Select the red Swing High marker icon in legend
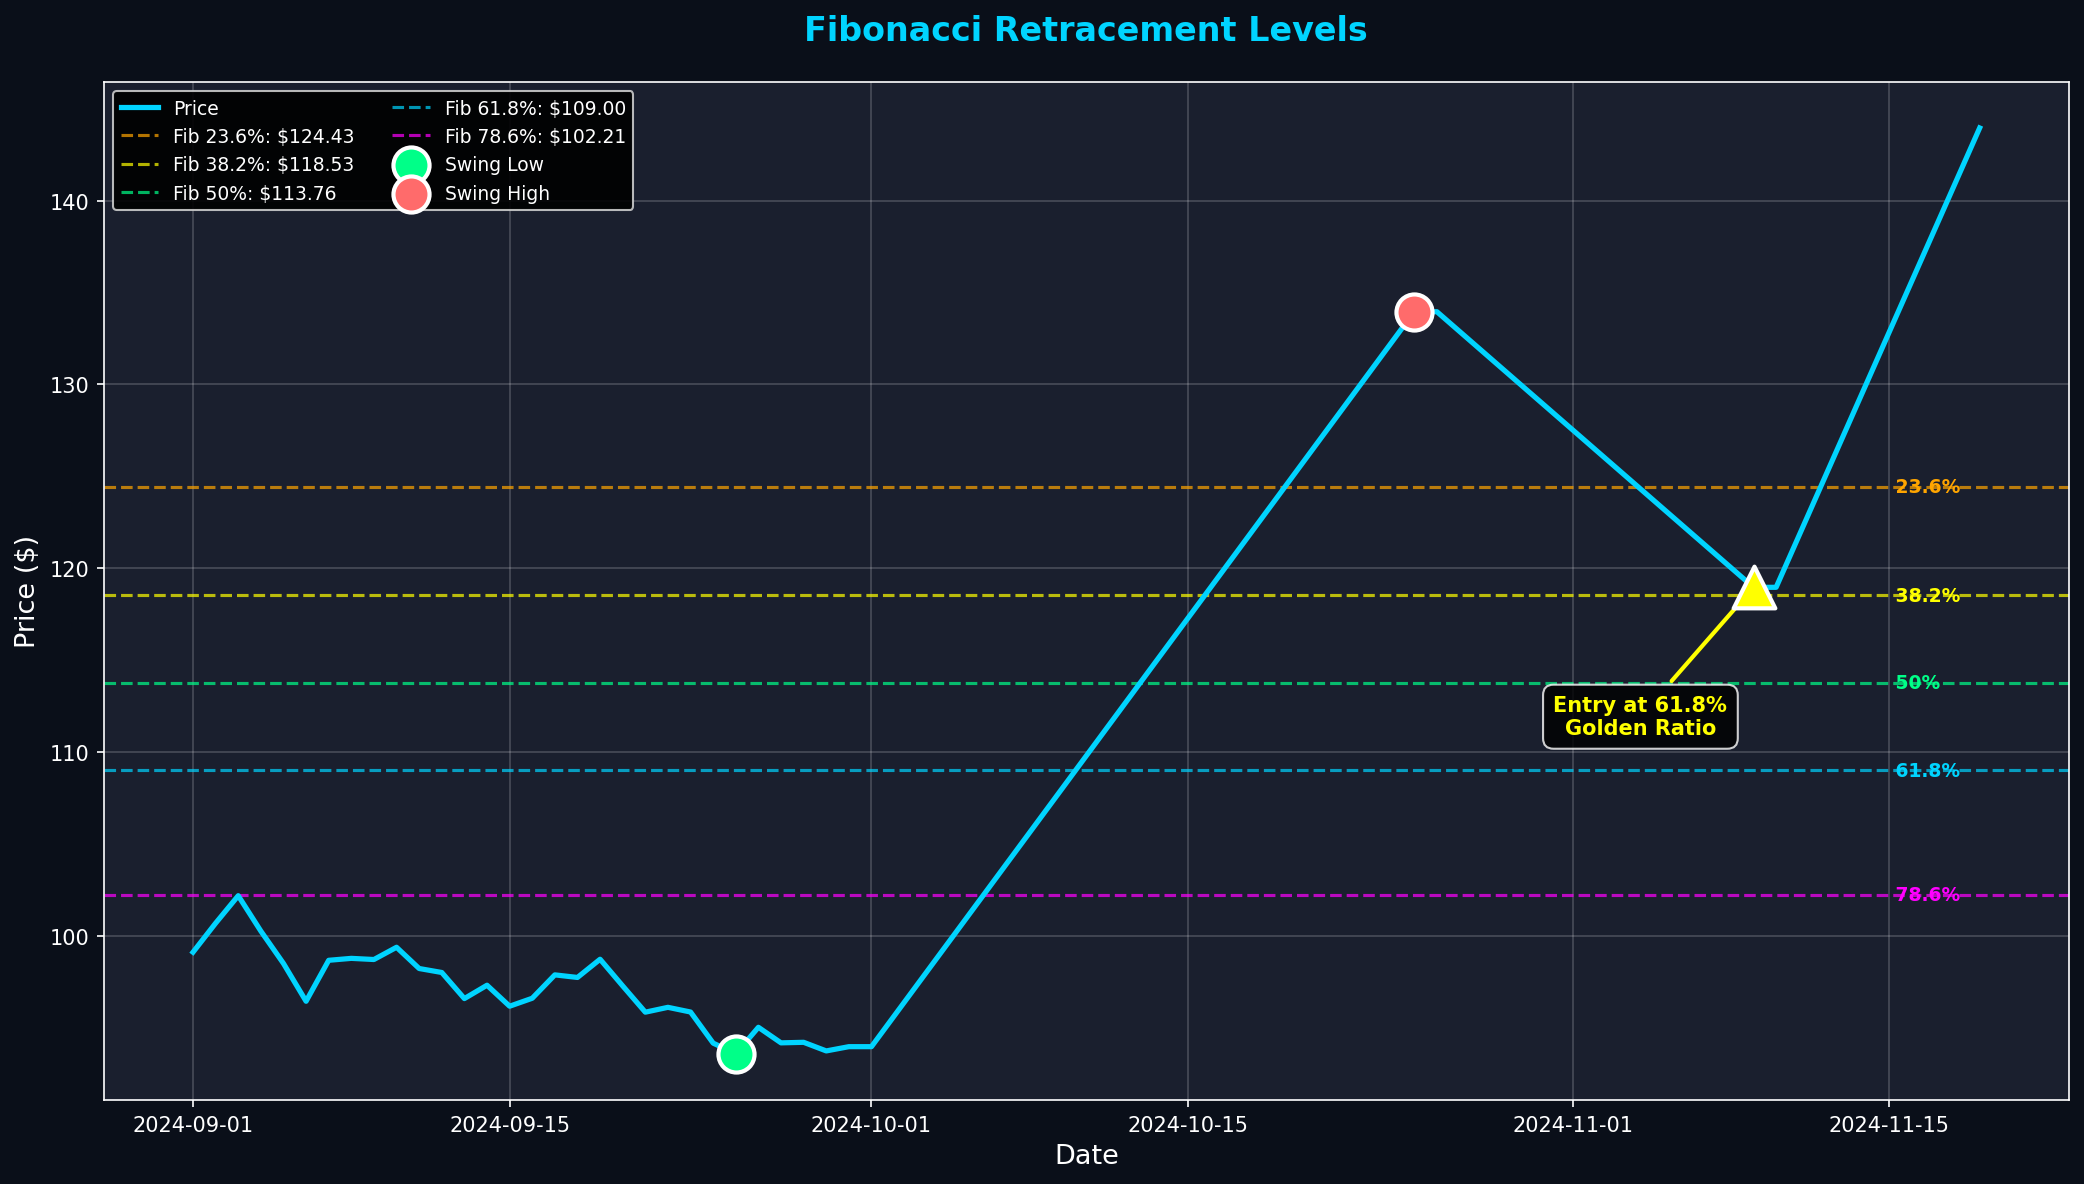2084x1184 pixels. [x=409, y=193]
